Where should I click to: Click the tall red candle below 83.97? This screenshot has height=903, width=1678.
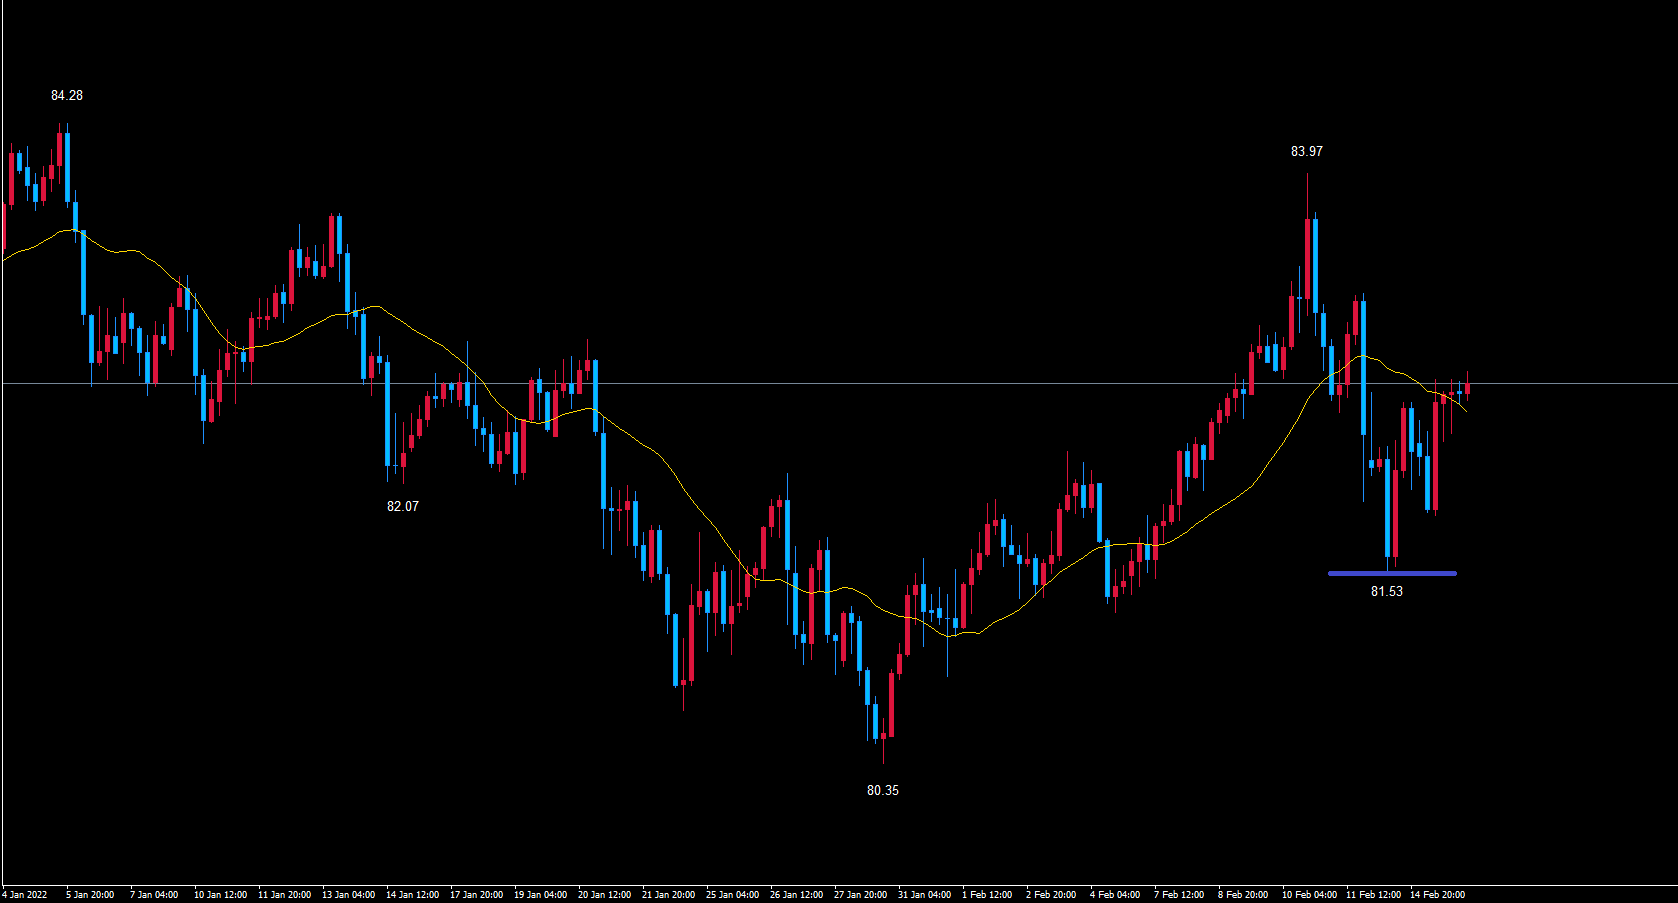pyautogui.click(x=1307, y=259)
